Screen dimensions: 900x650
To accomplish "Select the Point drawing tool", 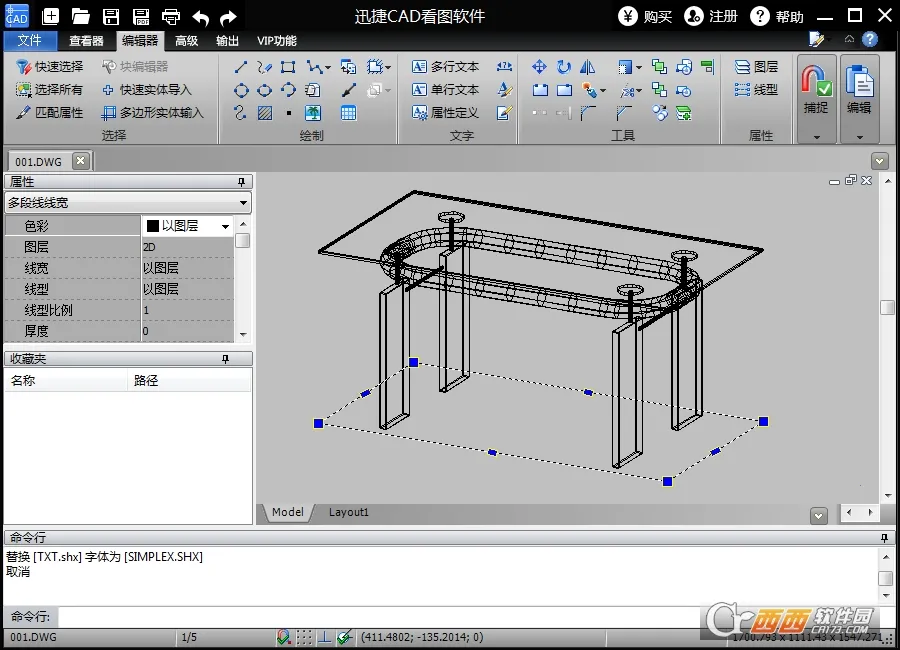I will [289, 113].
